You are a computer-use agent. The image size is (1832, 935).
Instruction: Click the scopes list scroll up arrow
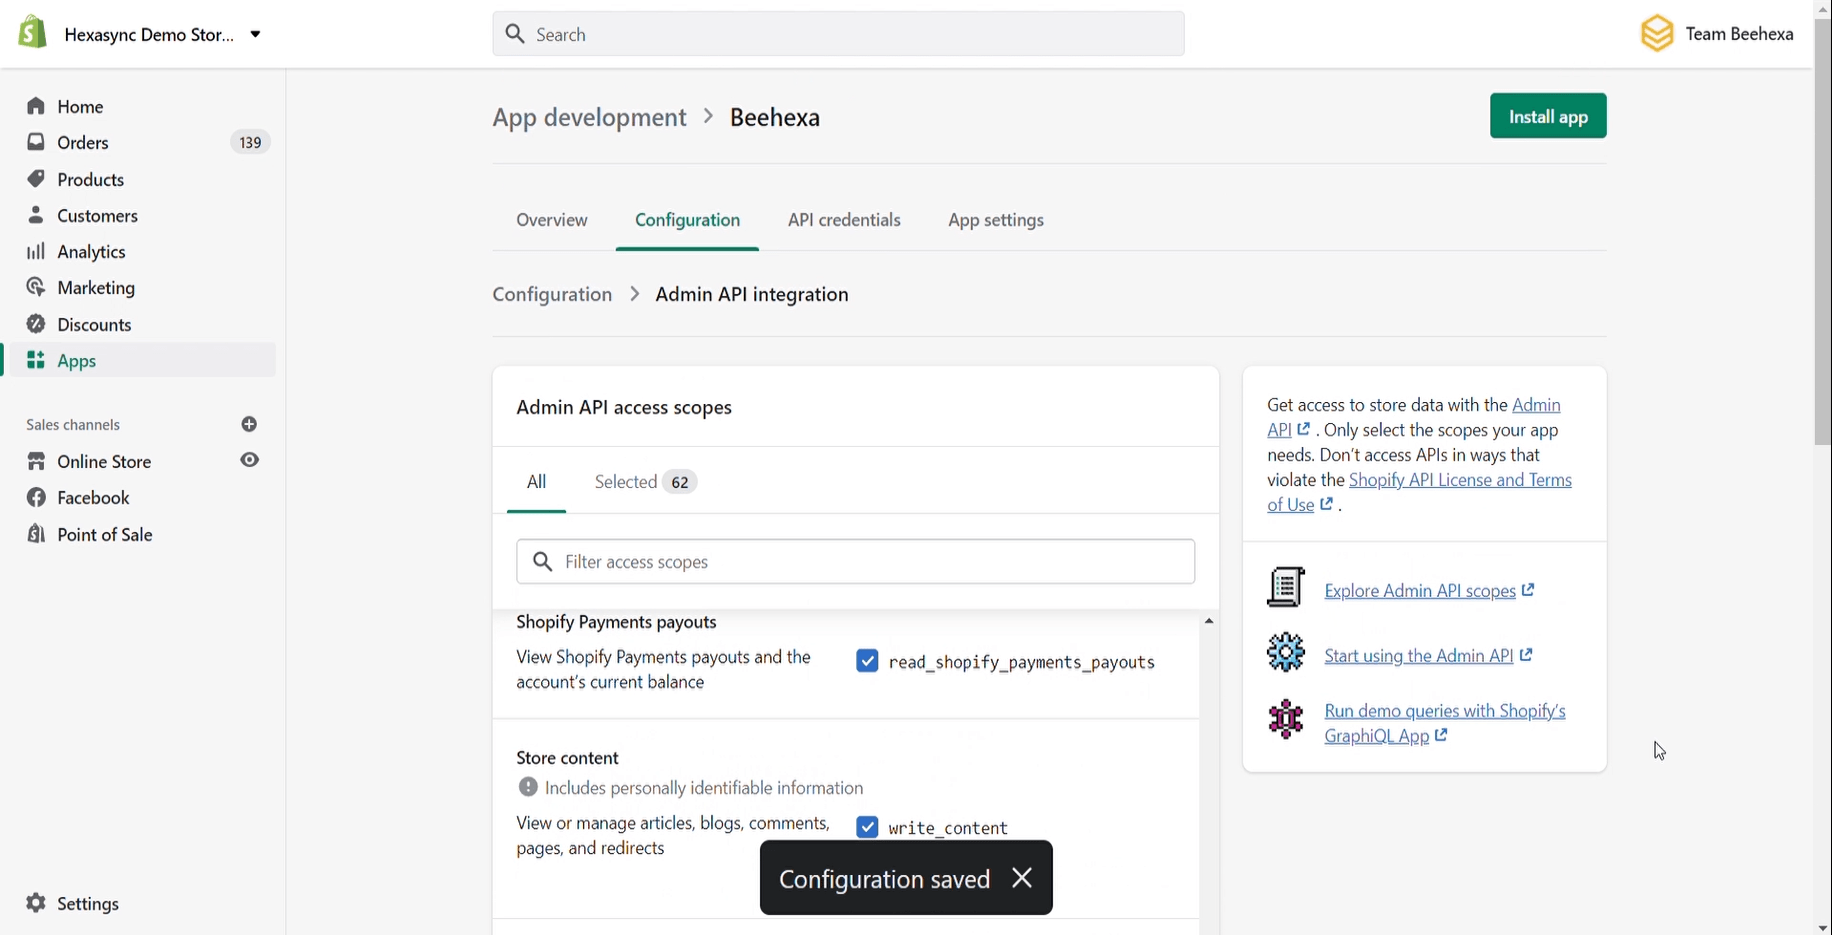pos(1209,621)
